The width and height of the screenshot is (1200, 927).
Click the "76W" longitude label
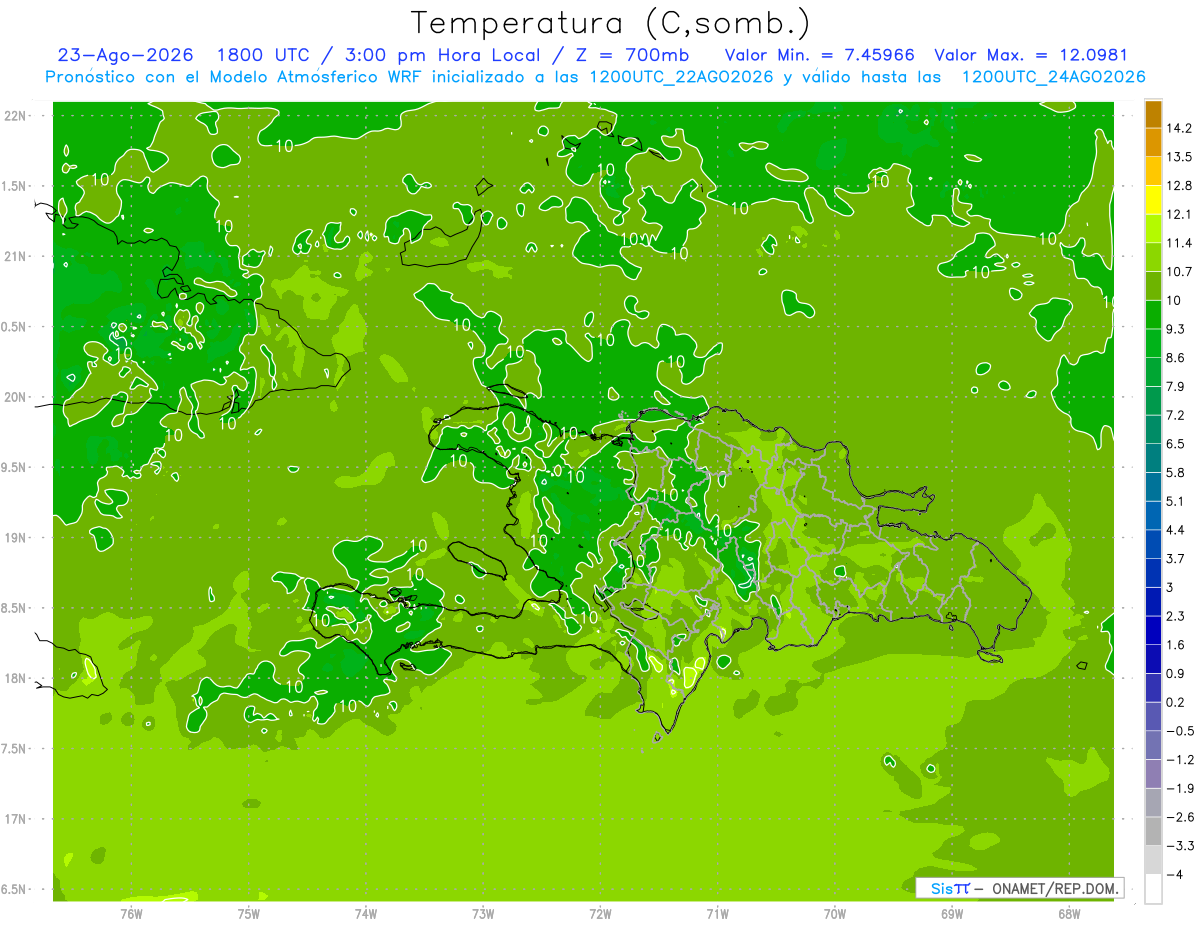pyautogui.click(x=131, y=914)
